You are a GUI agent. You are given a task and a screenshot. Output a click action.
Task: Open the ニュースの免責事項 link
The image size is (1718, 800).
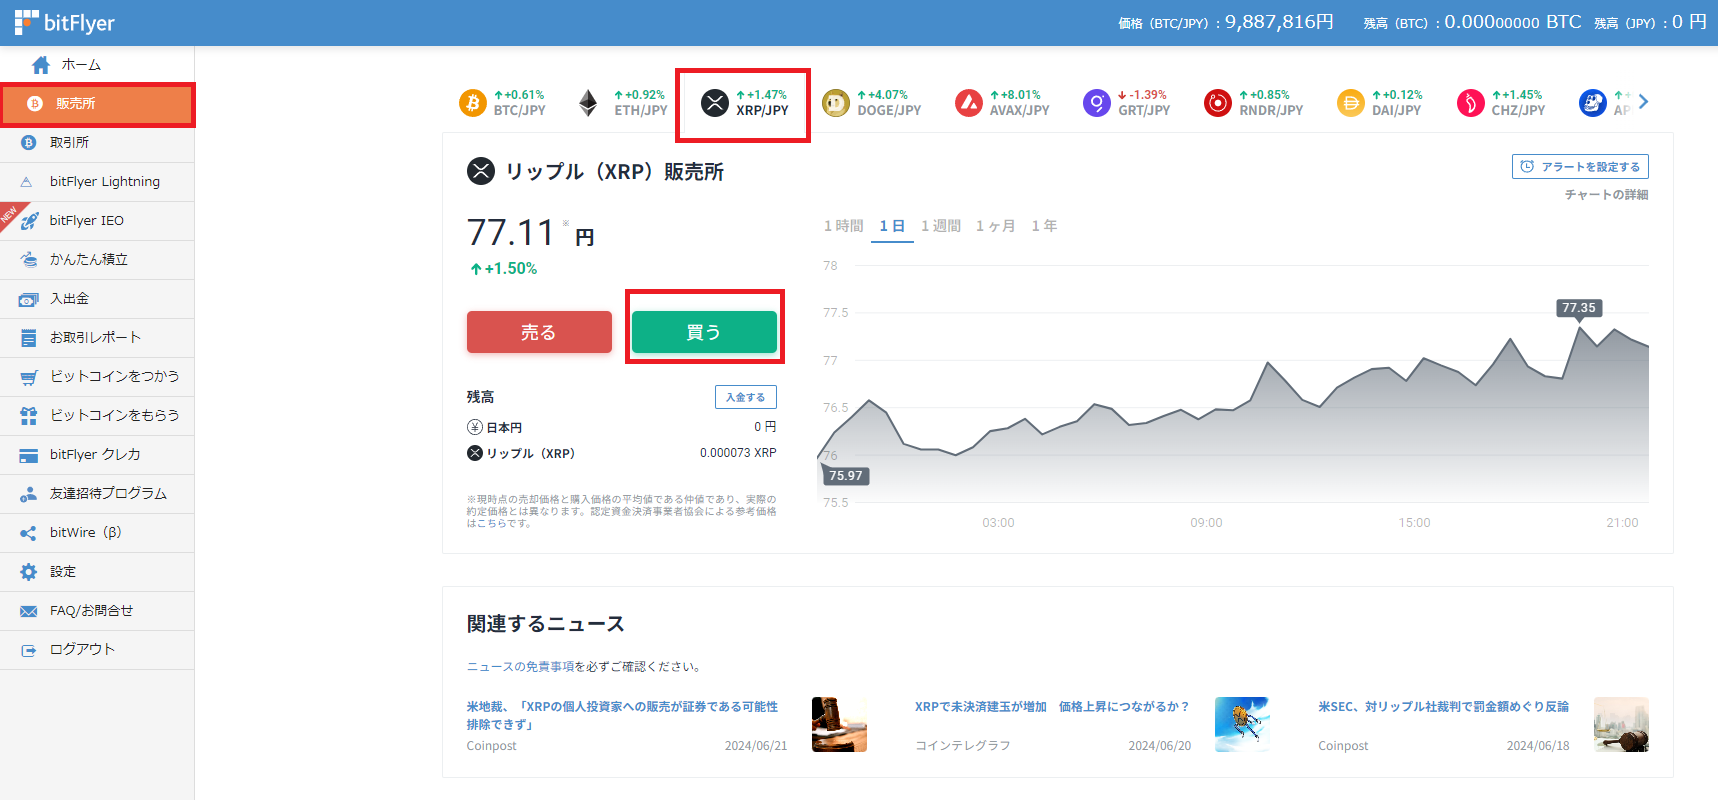520,667
